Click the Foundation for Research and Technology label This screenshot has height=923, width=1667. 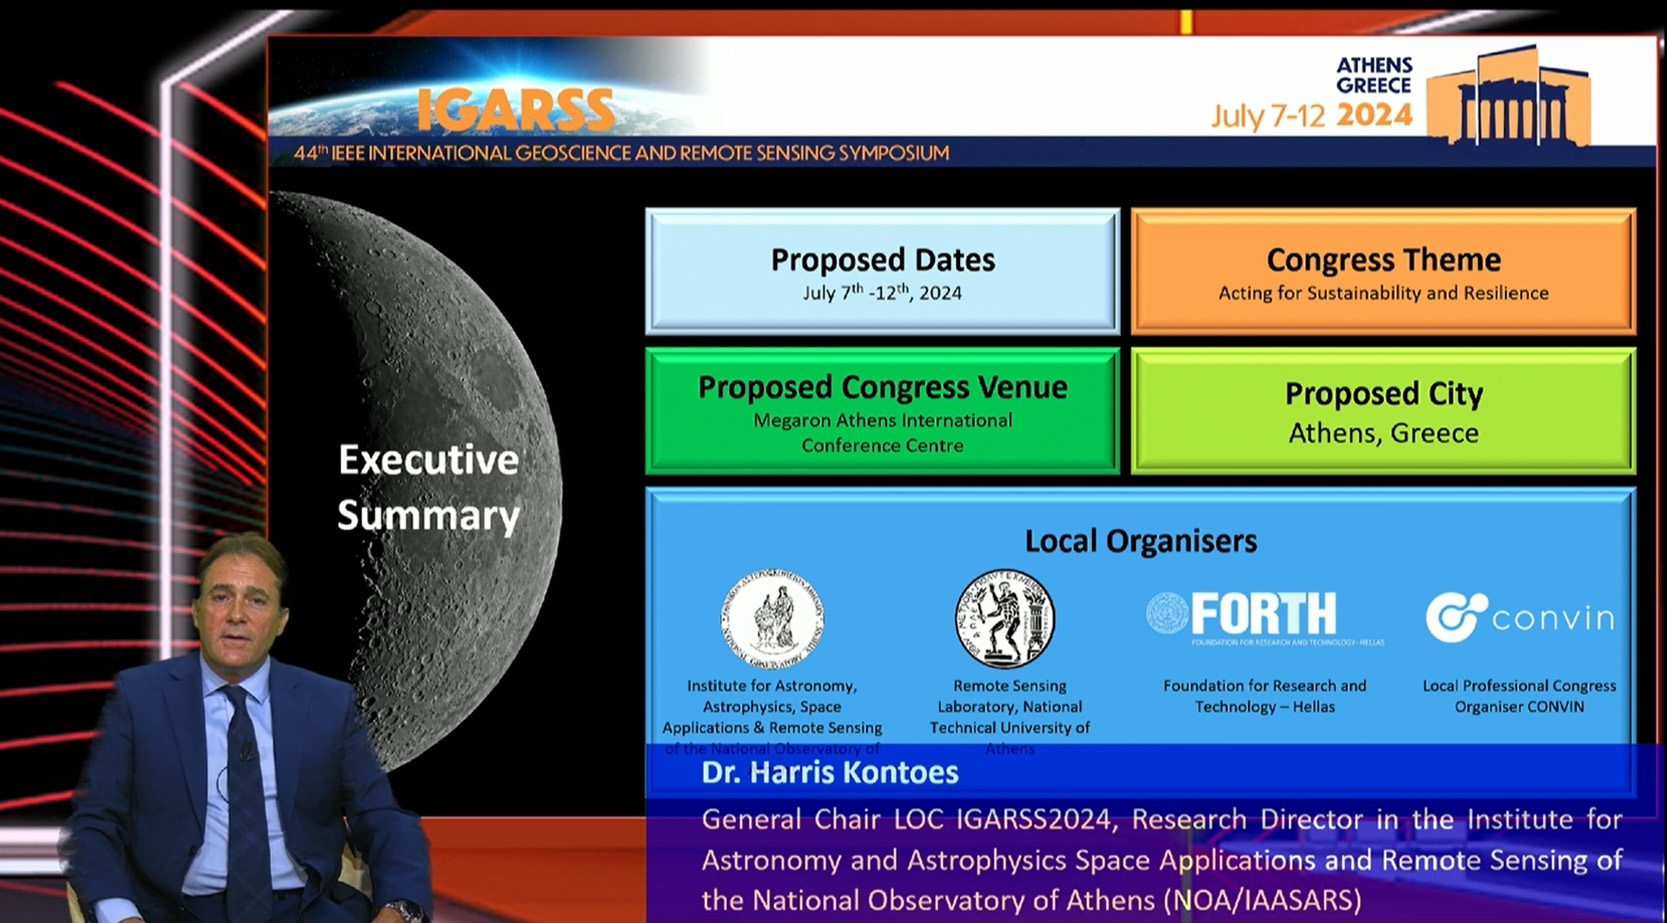(x=1264, y=696)
